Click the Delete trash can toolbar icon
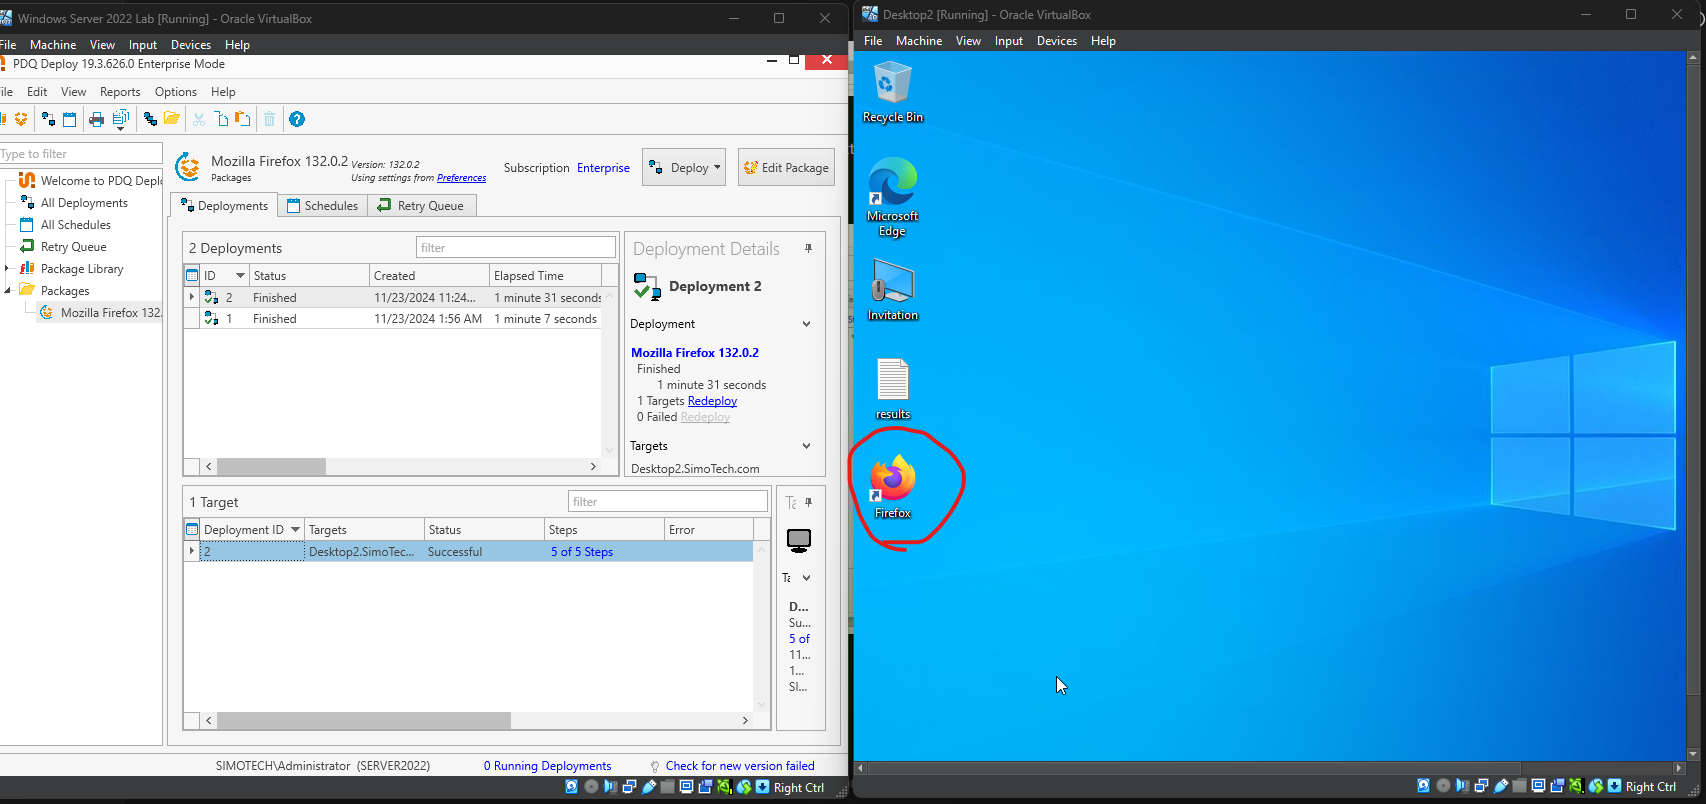Screen dimensions: 1706x804 [269, 119]
